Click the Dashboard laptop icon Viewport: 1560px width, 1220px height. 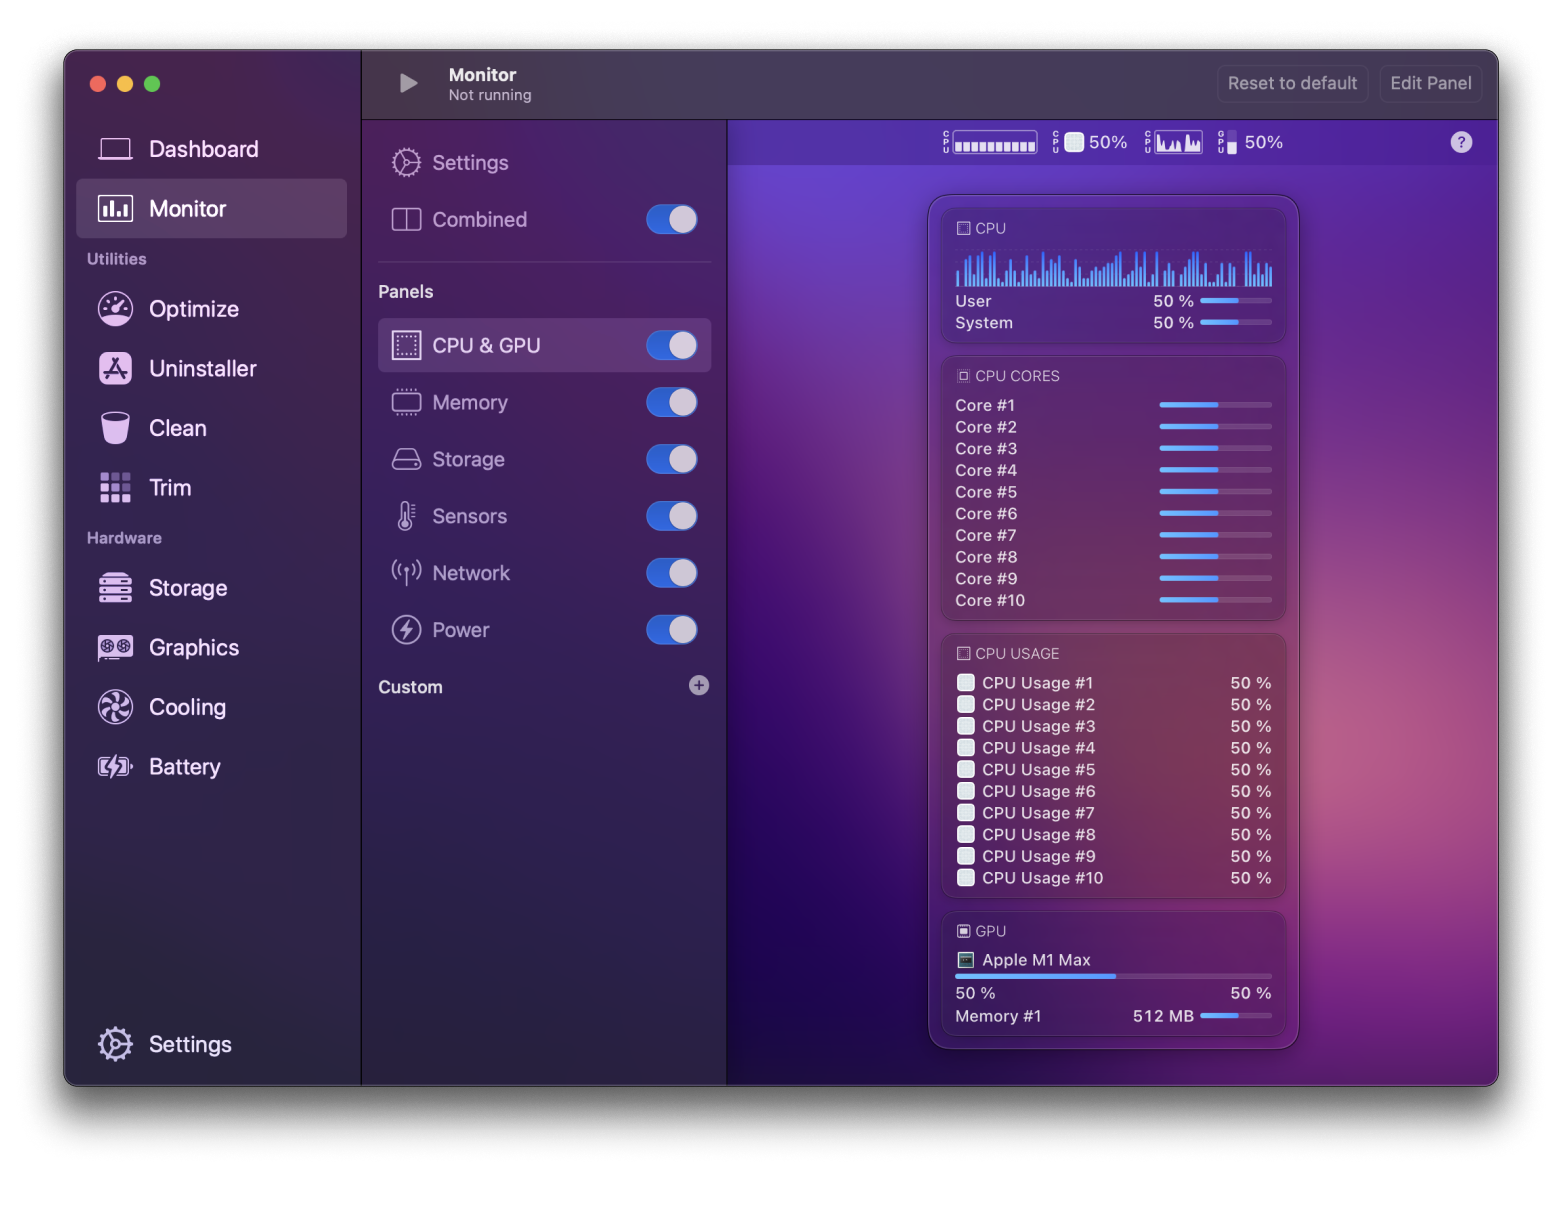point(115,149)
